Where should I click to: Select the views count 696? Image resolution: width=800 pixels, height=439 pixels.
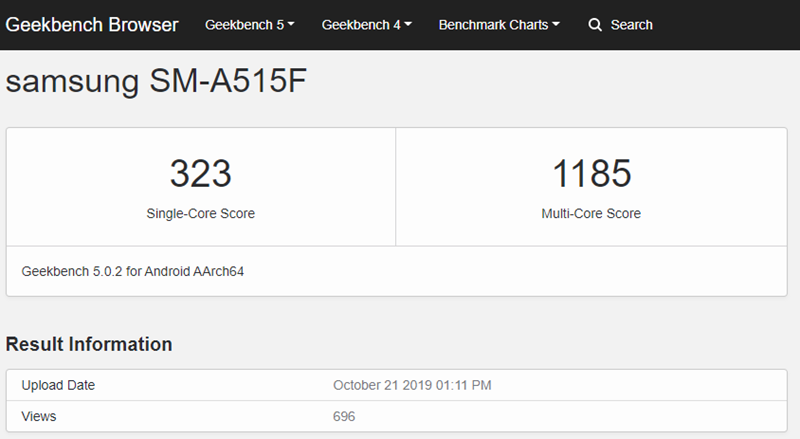(344, 416)
